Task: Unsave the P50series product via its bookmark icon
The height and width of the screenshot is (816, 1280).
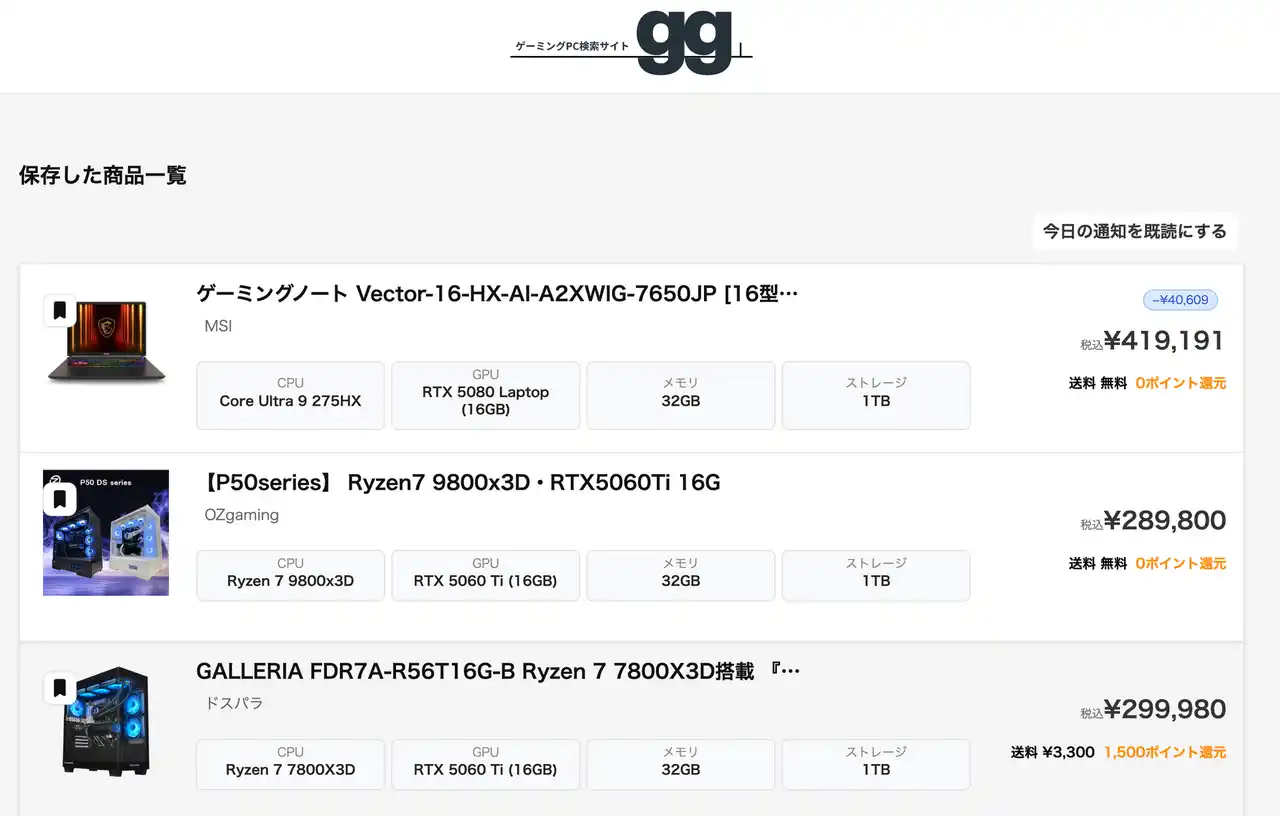Action: point(59,499)
